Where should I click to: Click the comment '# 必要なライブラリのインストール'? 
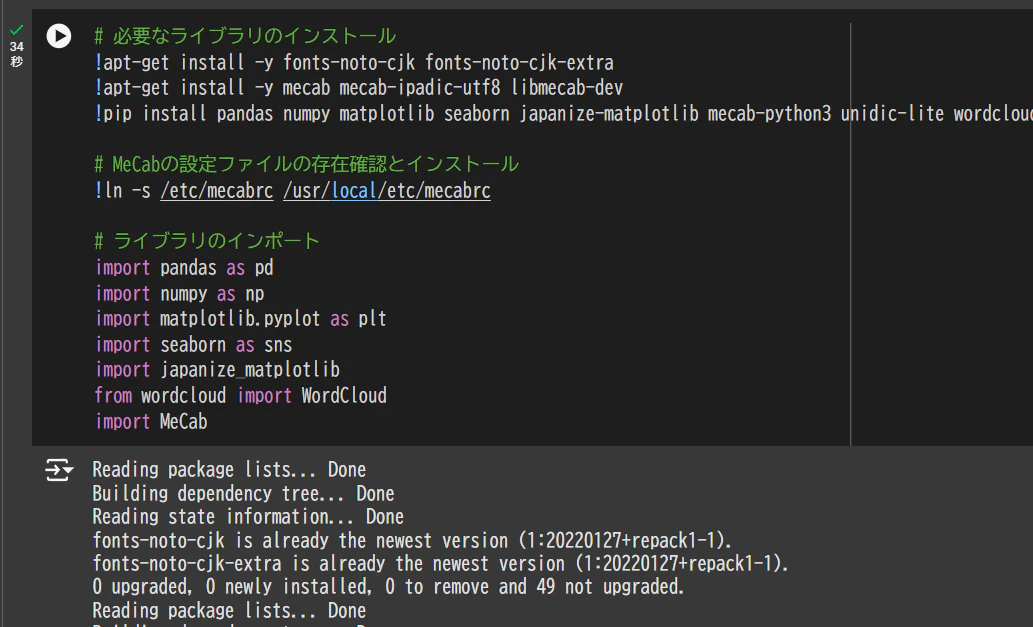click(244, 36)
